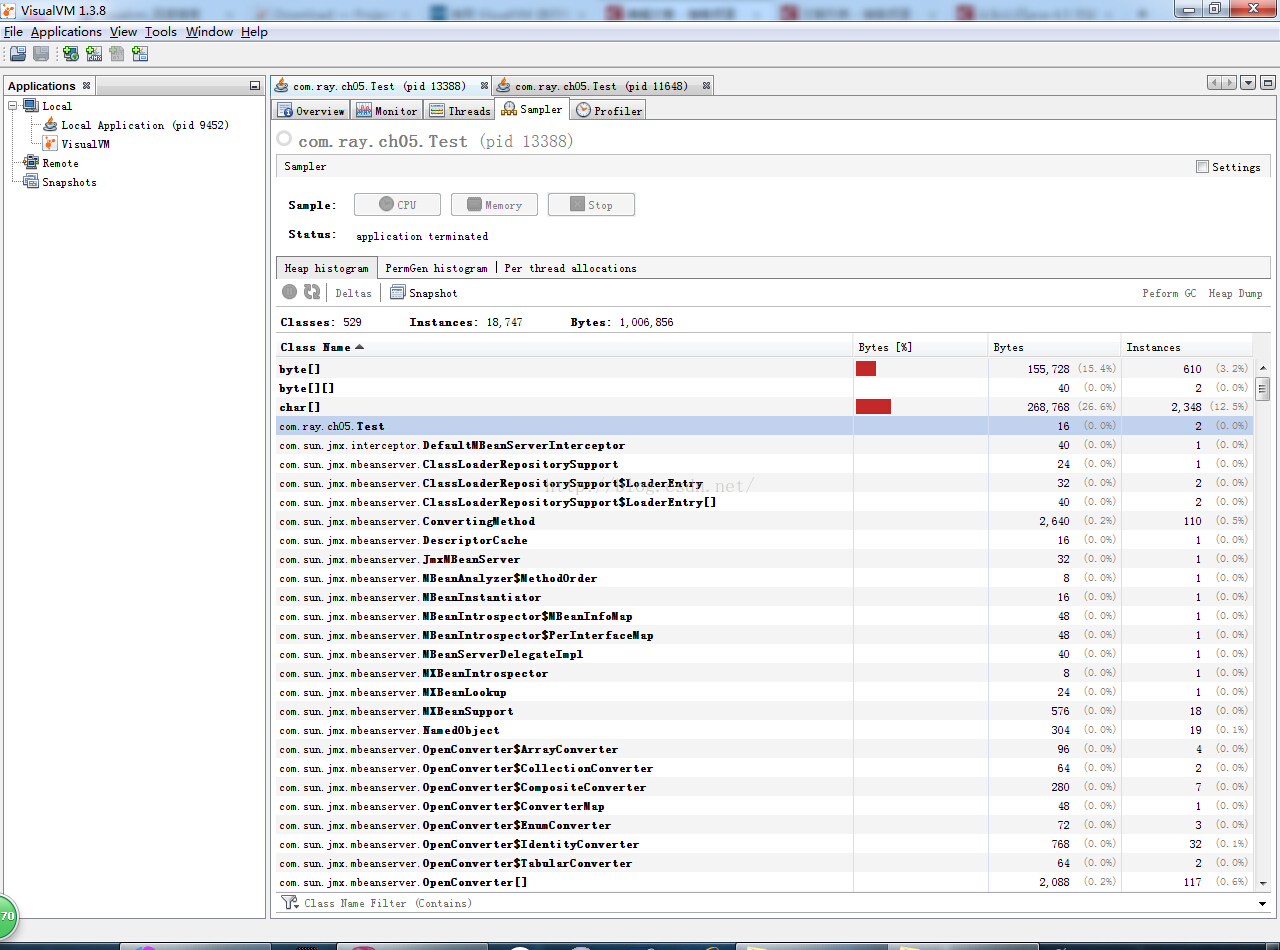Open the View menu
1280x950 pixels.
(124, 32)
